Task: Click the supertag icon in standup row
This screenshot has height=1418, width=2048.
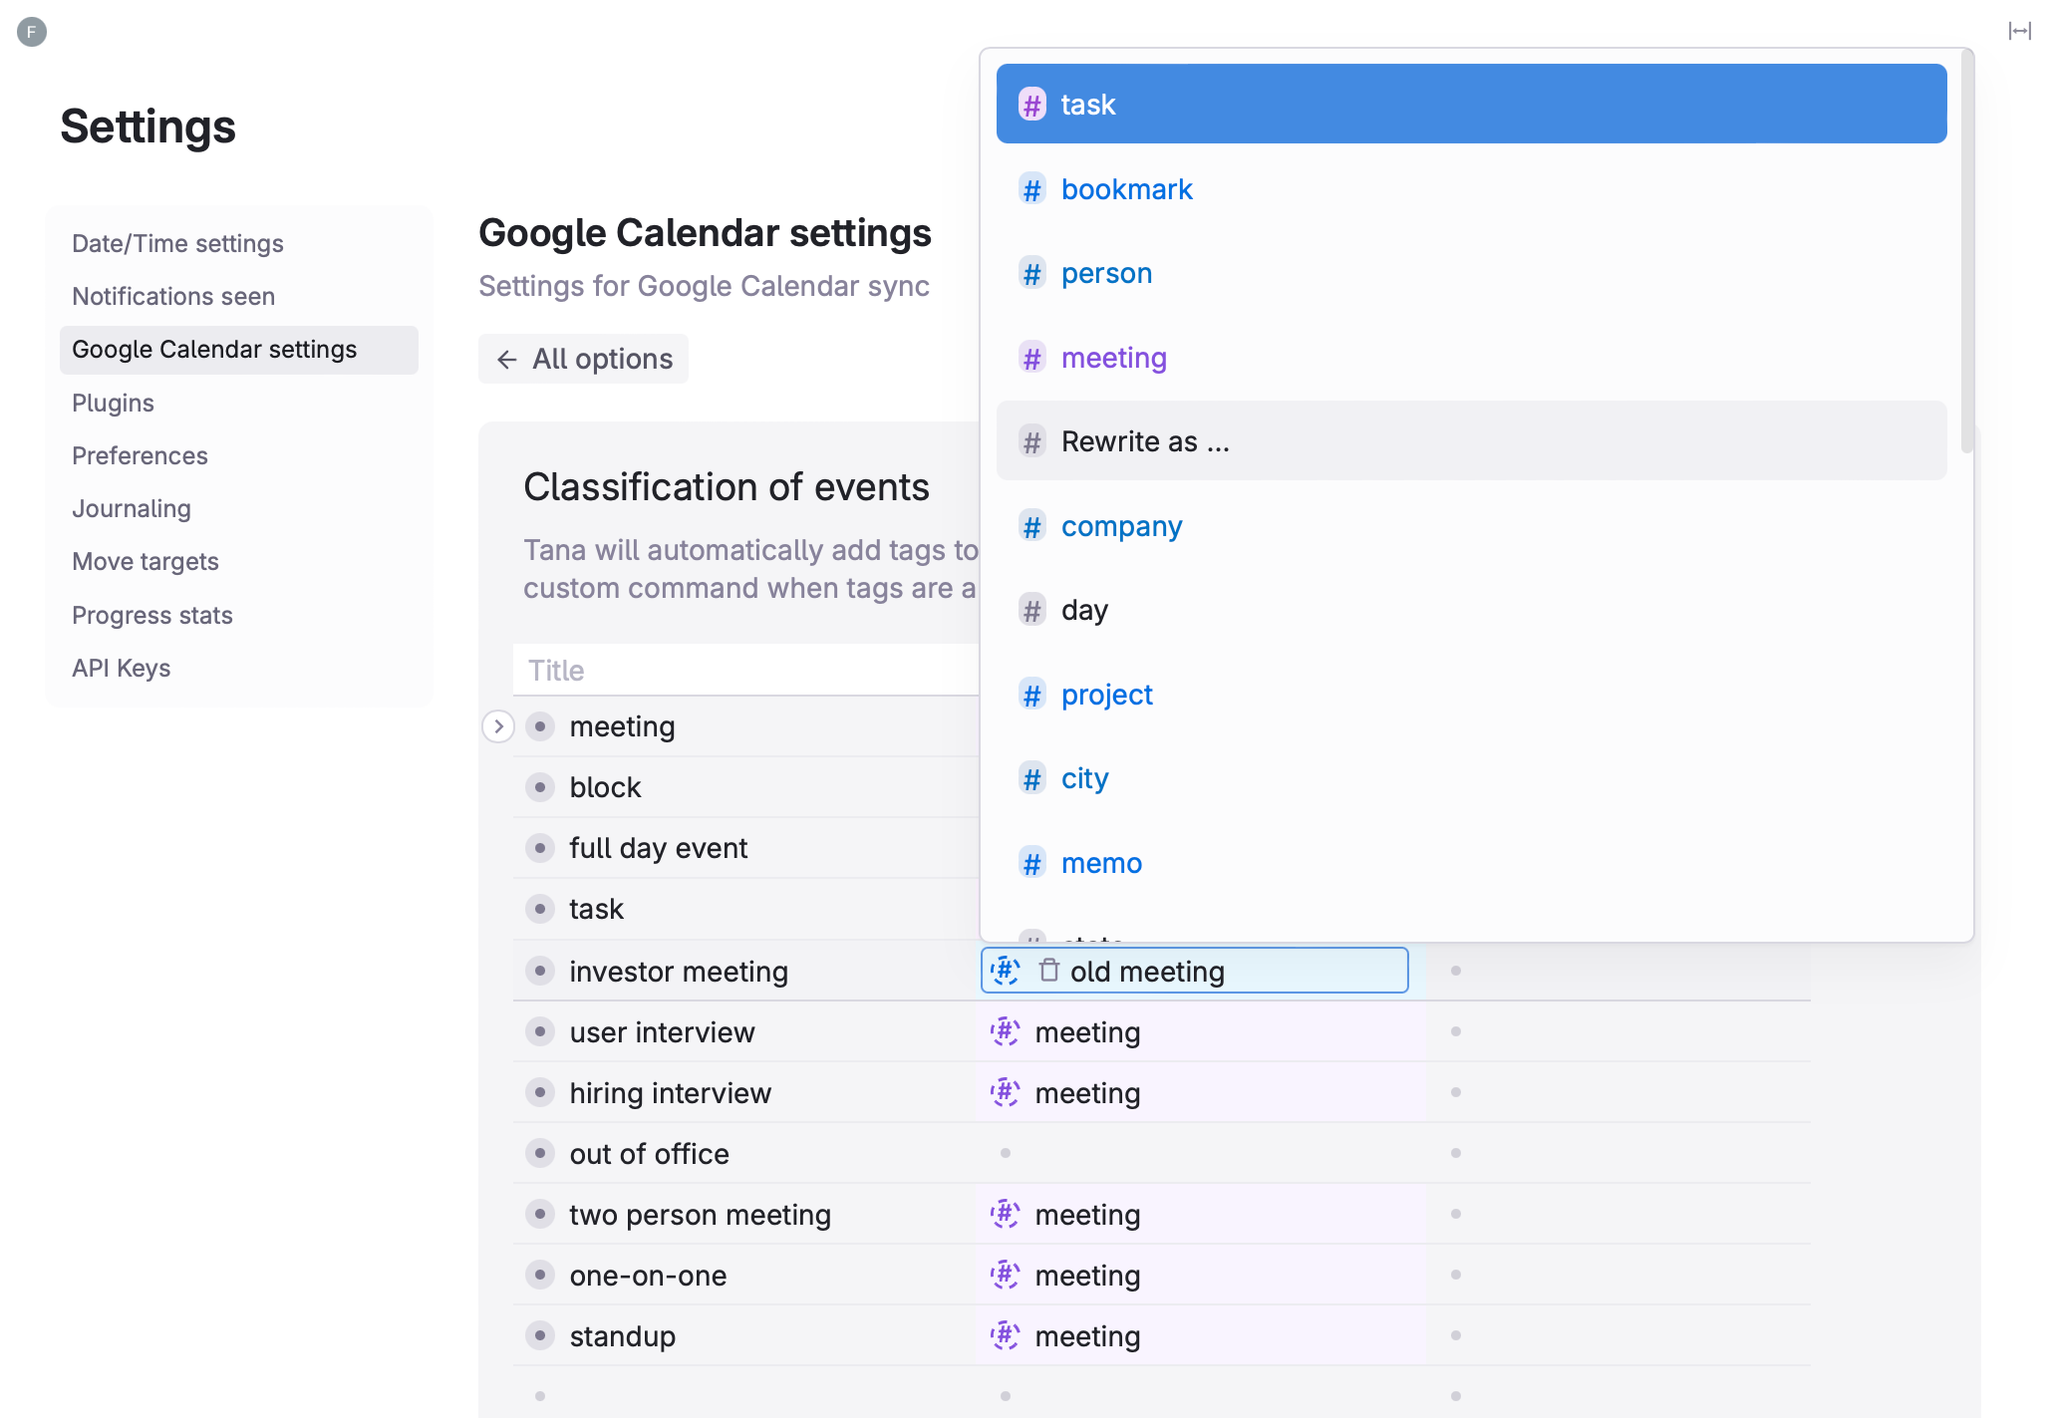Action: (1005, 1335)
